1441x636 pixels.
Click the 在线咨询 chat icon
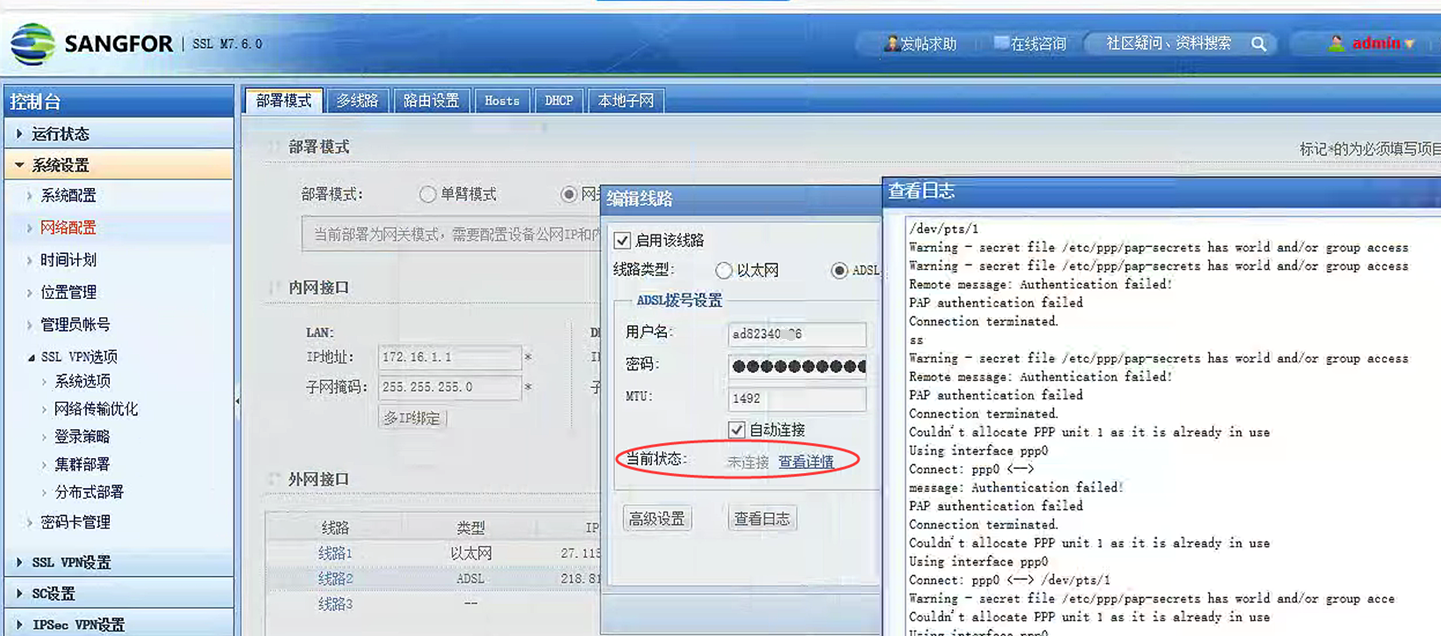pyautogui.click(x=1001, y=43)
